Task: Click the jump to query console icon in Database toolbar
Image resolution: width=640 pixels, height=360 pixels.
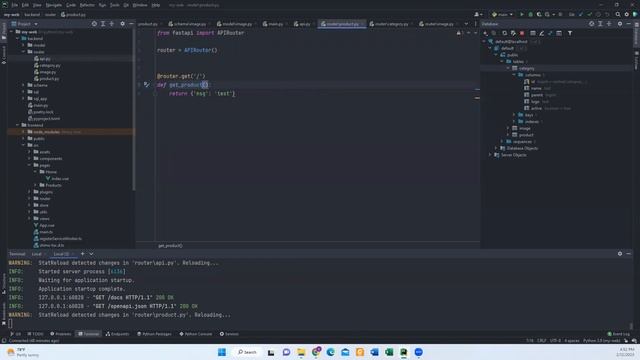Action: [x=559, y=33]
